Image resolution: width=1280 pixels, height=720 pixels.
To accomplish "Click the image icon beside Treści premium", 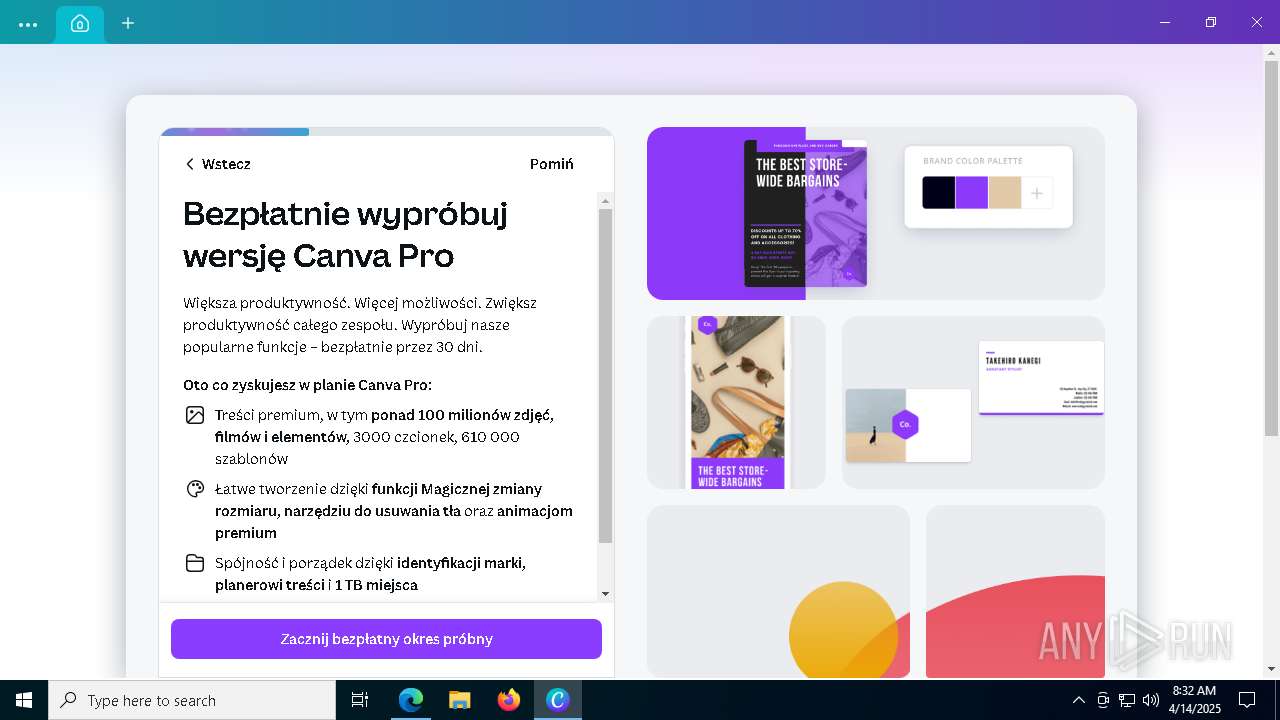I will [195, 415].
